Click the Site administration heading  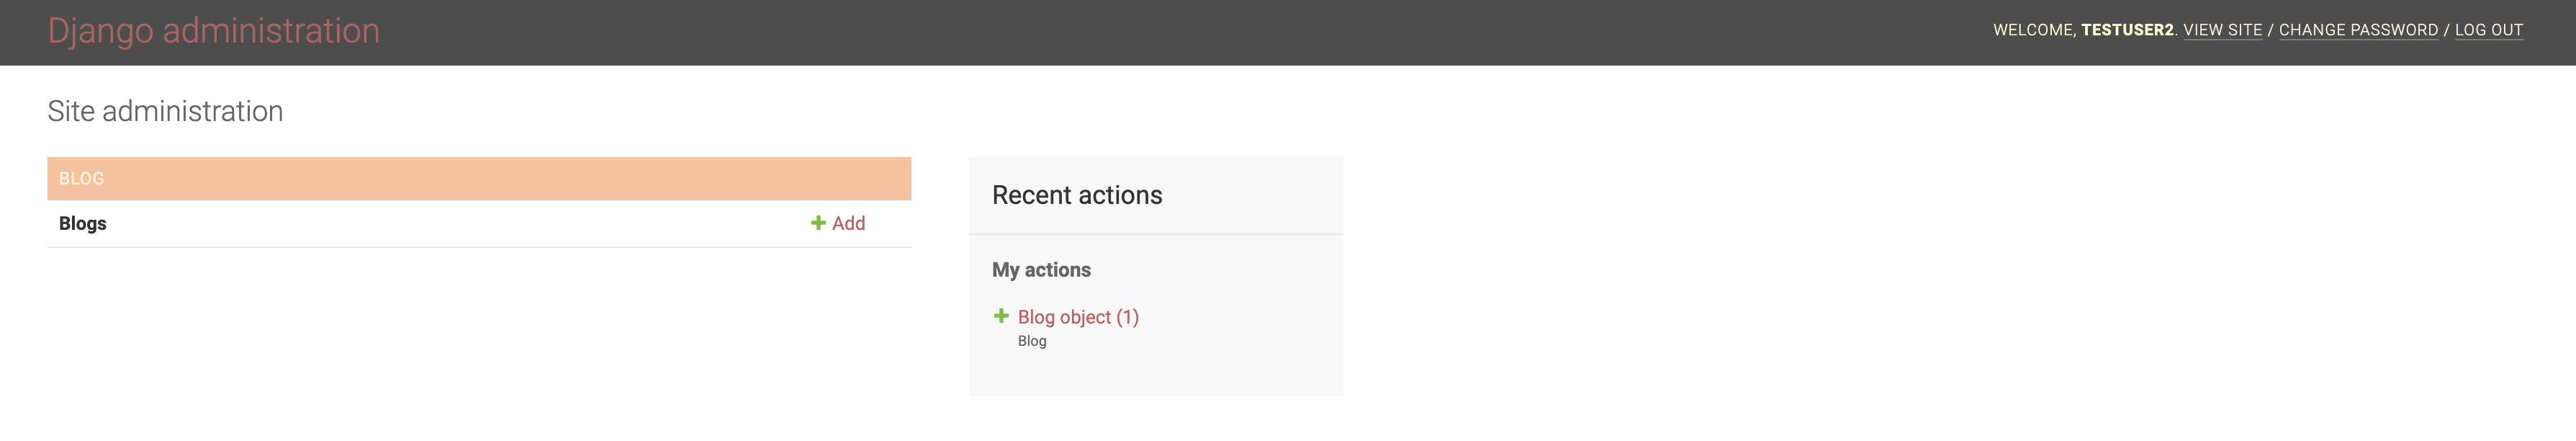[x=165, y=111]
